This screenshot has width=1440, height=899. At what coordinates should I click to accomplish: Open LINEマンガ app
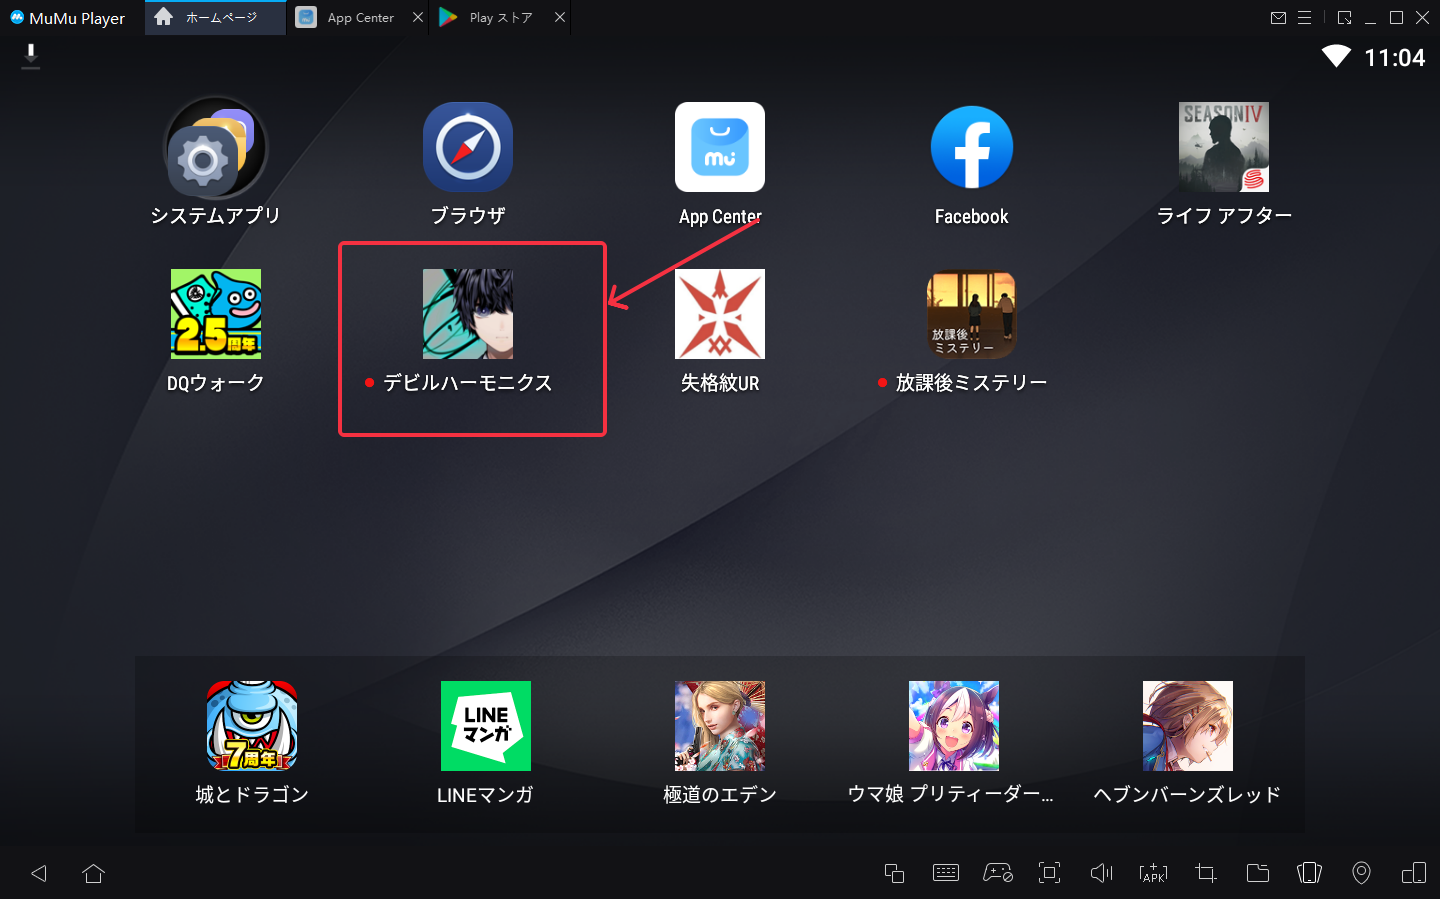486,726
